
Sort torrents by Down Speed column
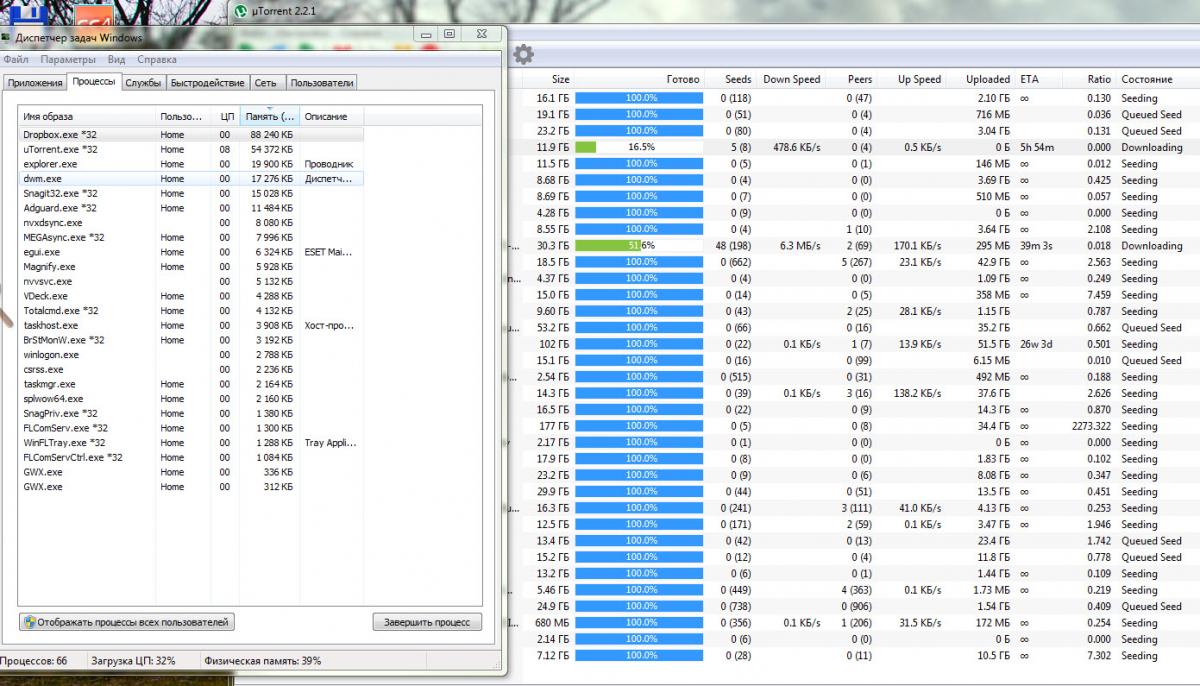[x=791, y=79]
